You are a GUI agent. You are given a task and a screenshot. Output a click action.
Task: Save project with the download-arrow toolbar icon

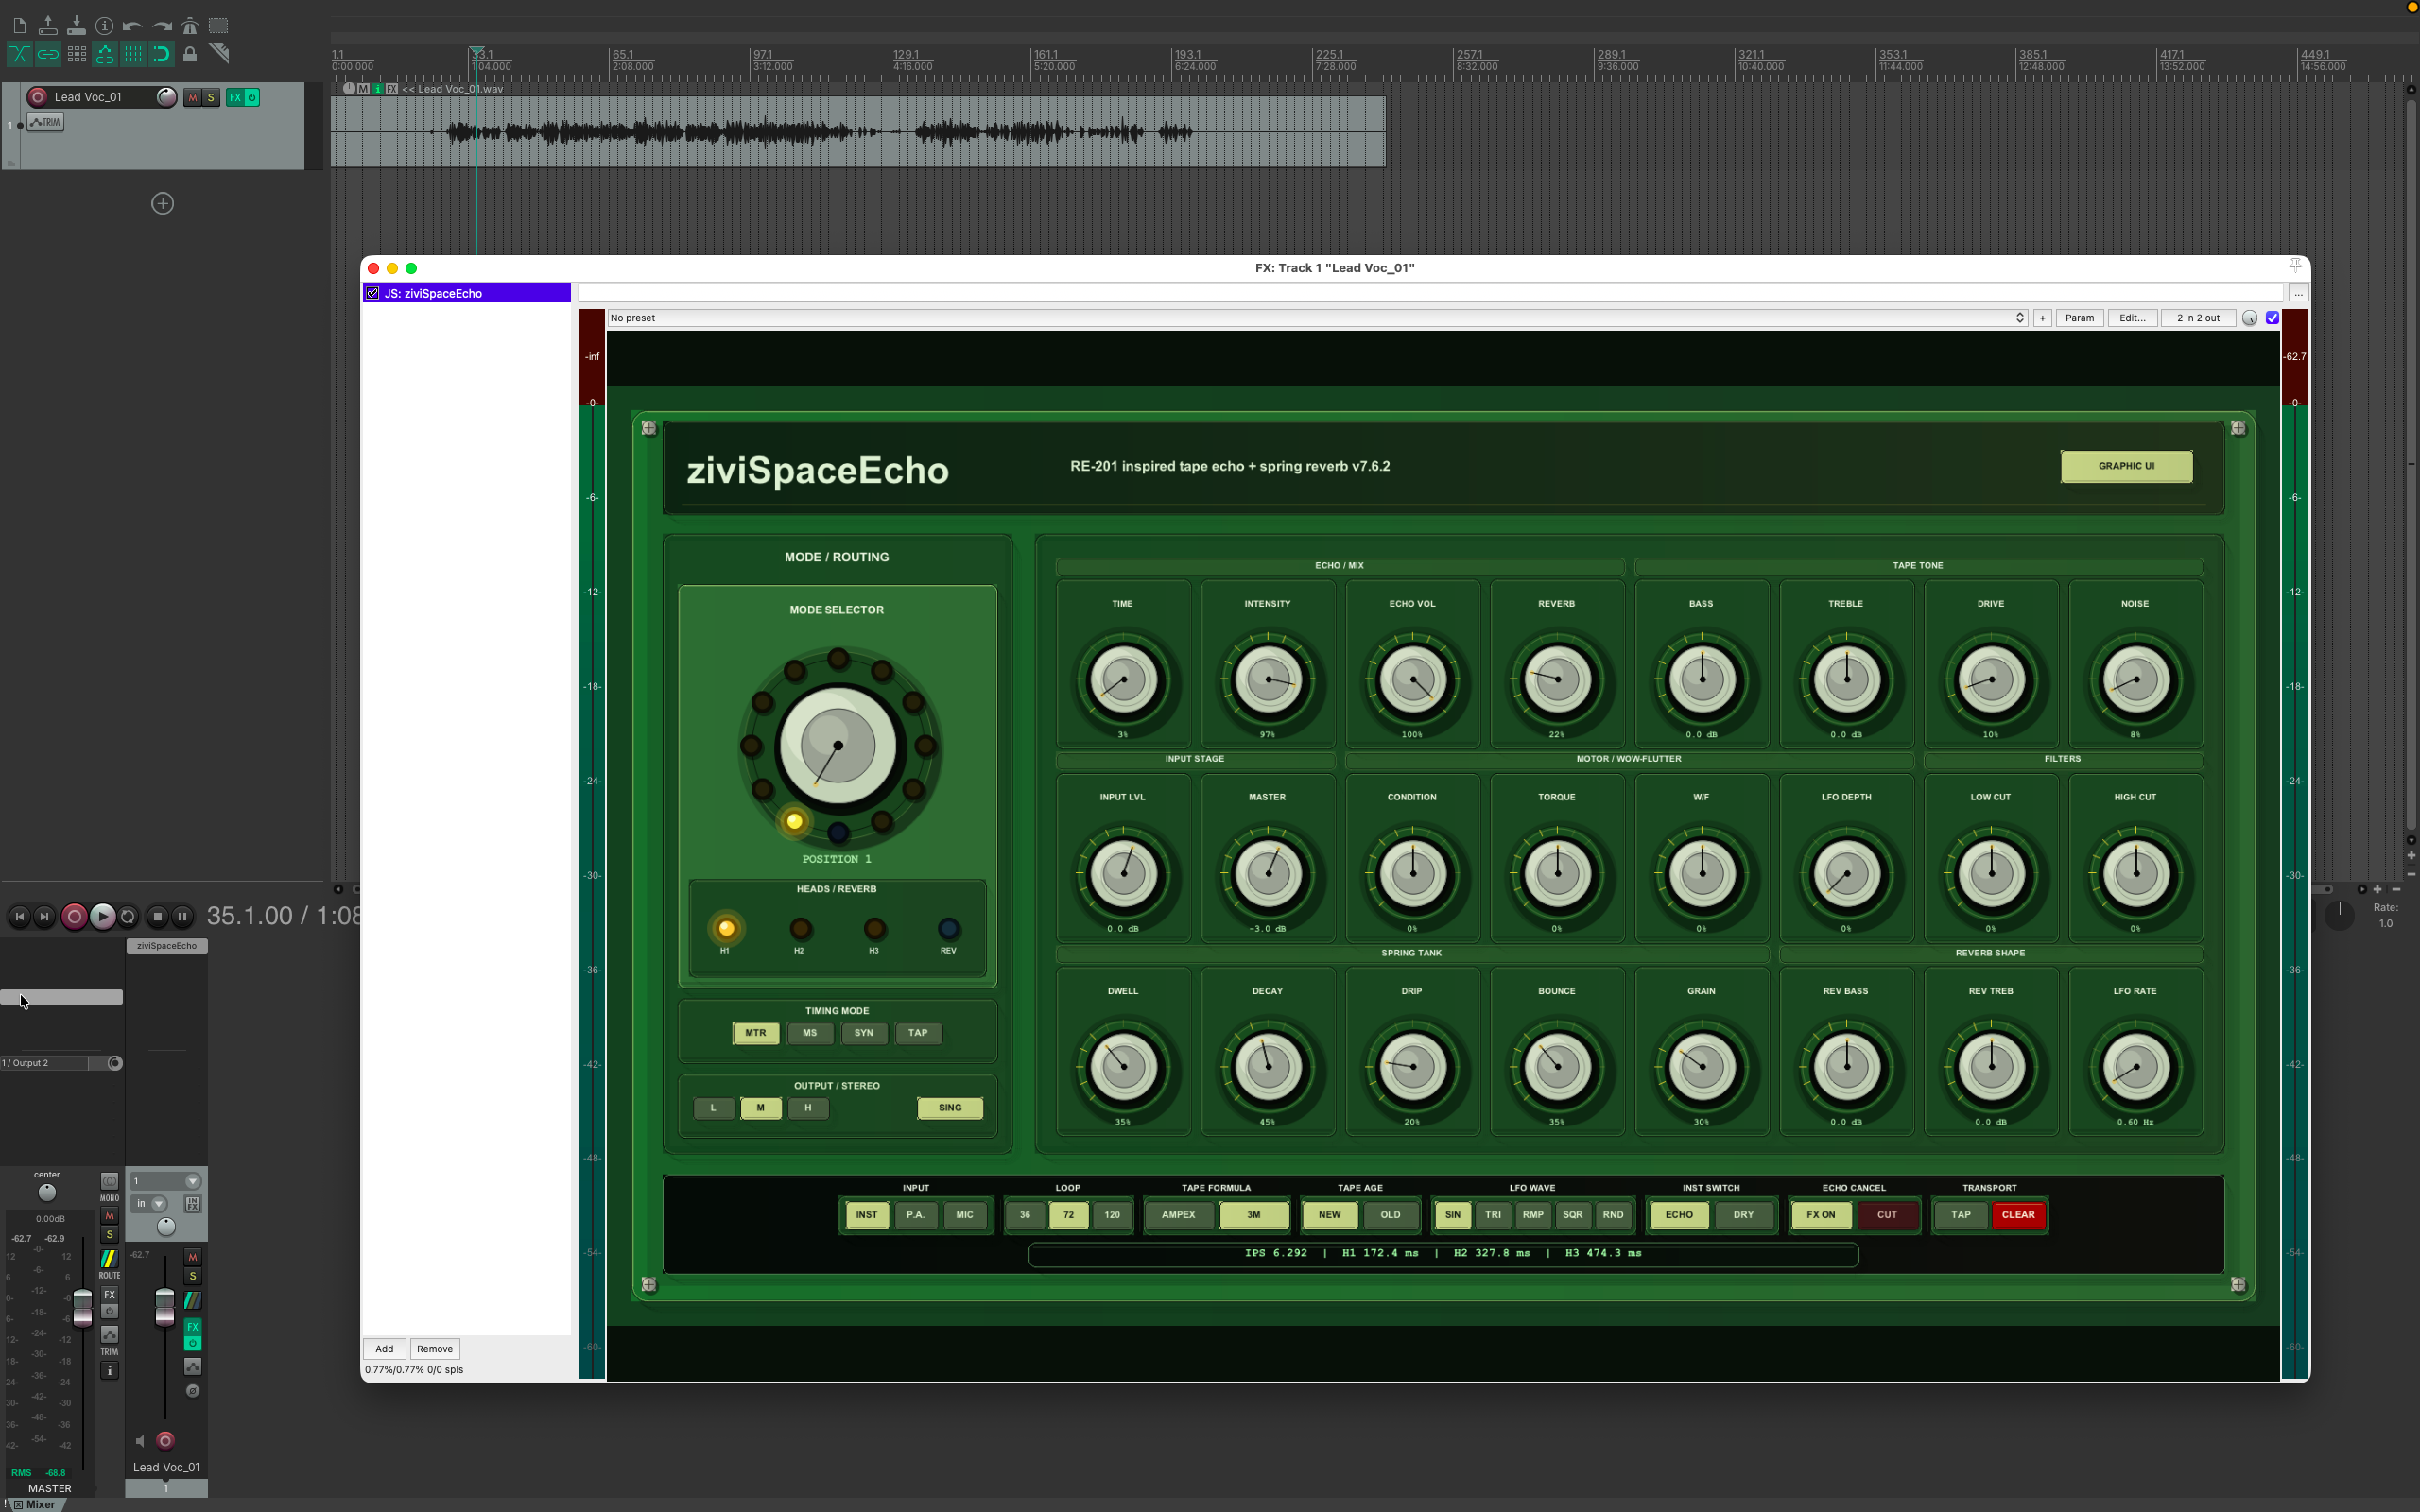(76, 26)
